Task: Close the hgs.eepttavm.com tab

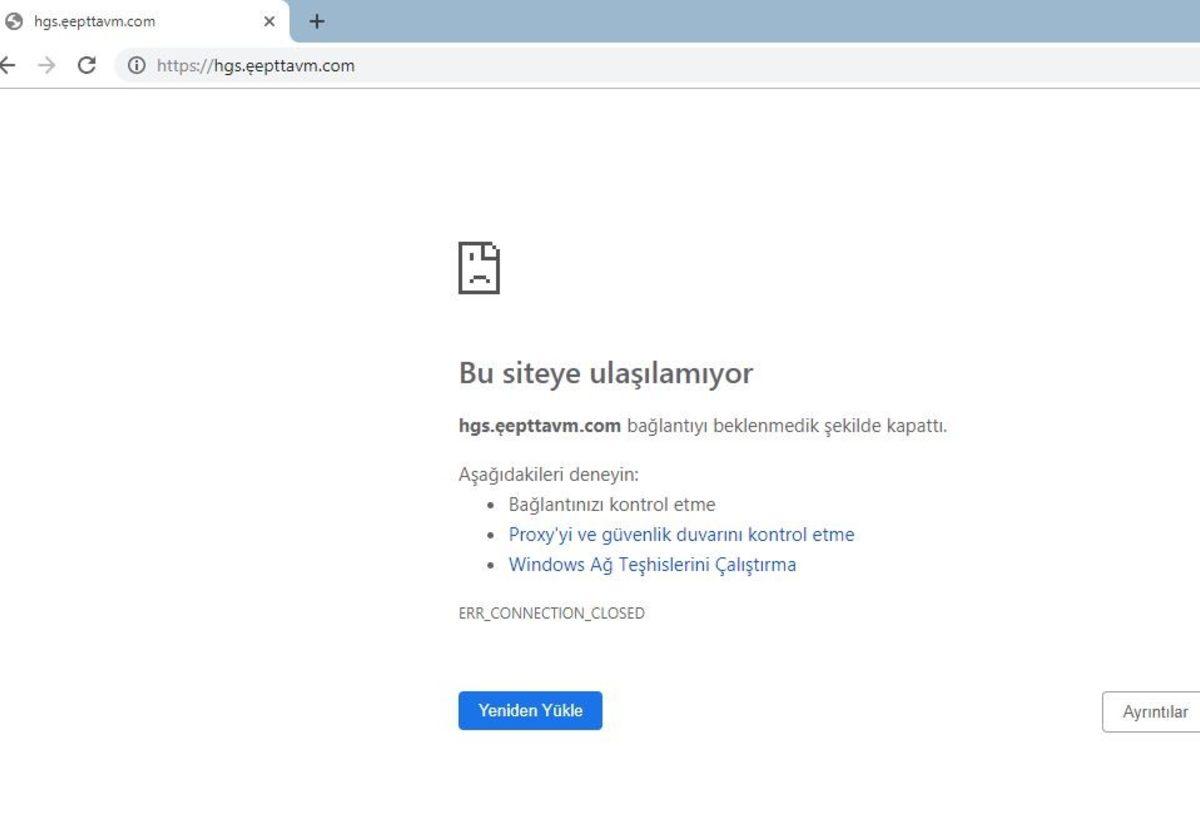Action: 269,21
